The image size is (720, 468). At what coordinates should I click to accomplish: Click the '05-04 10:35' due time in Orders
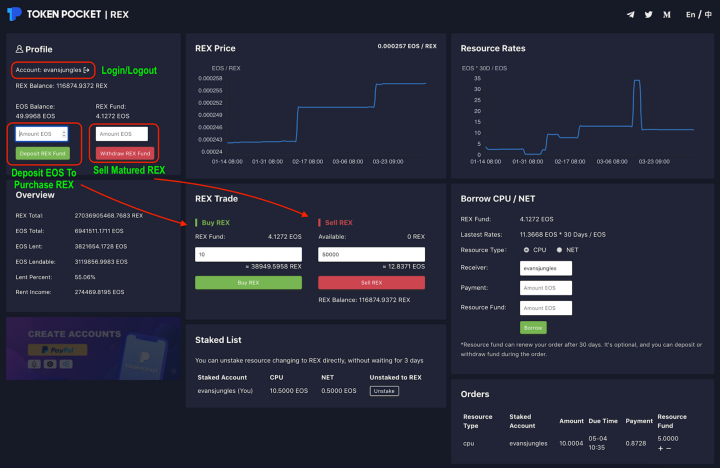(x=598, y=443)
